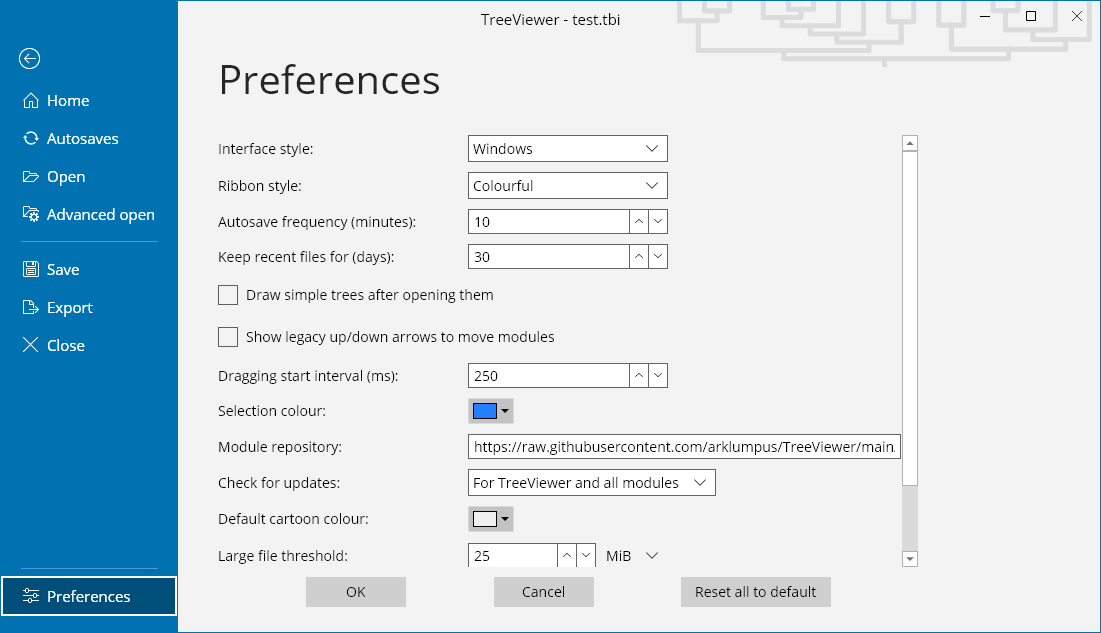Click the Close X icon in sidebar
This screenshot has width=1101, height=633.
(30, 346)
